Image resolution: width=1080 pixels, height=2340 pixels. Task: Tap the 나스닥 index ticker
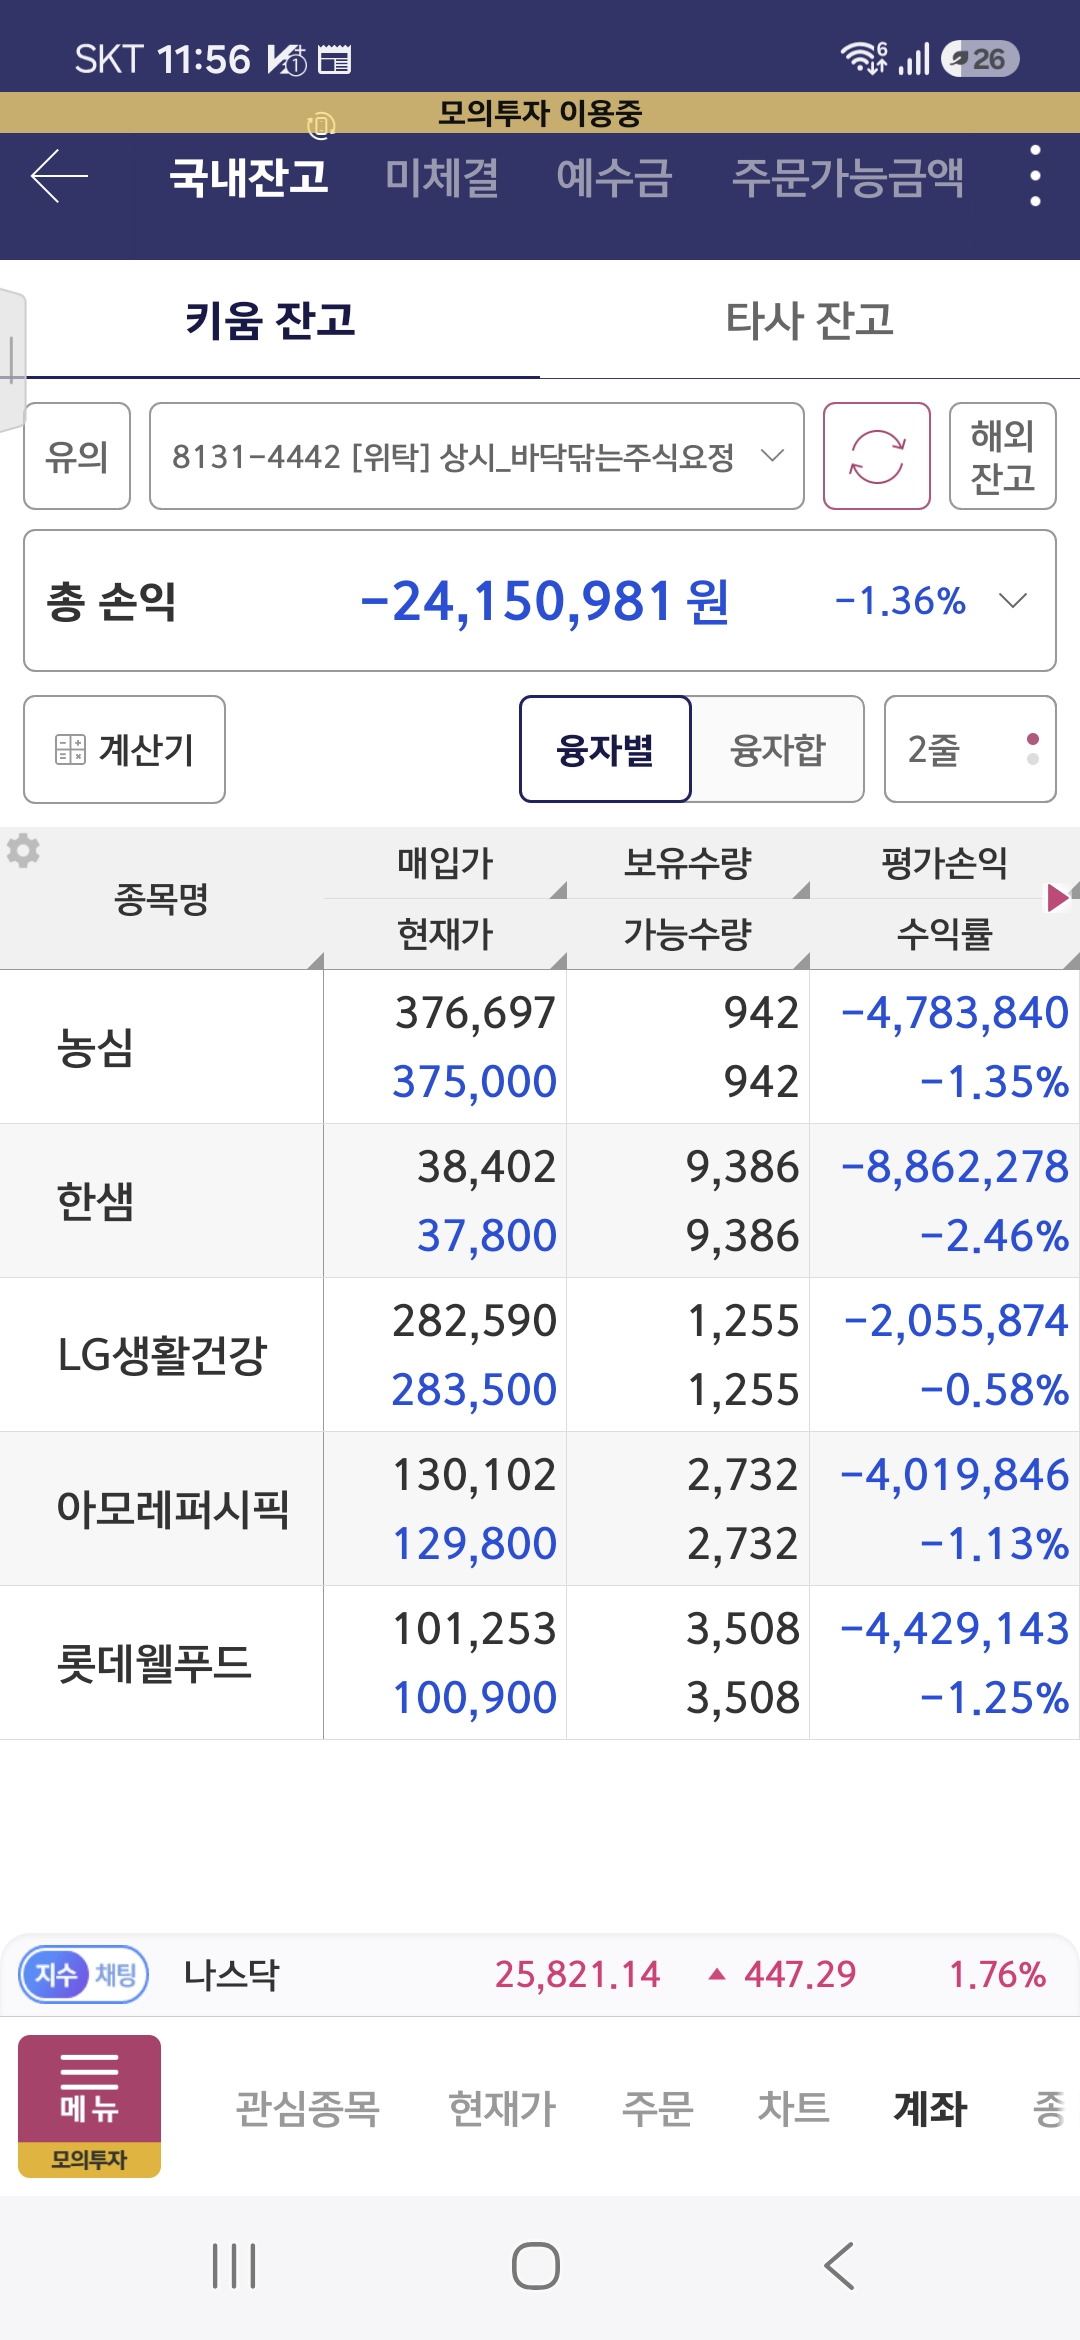click(x=231, y=1974)
